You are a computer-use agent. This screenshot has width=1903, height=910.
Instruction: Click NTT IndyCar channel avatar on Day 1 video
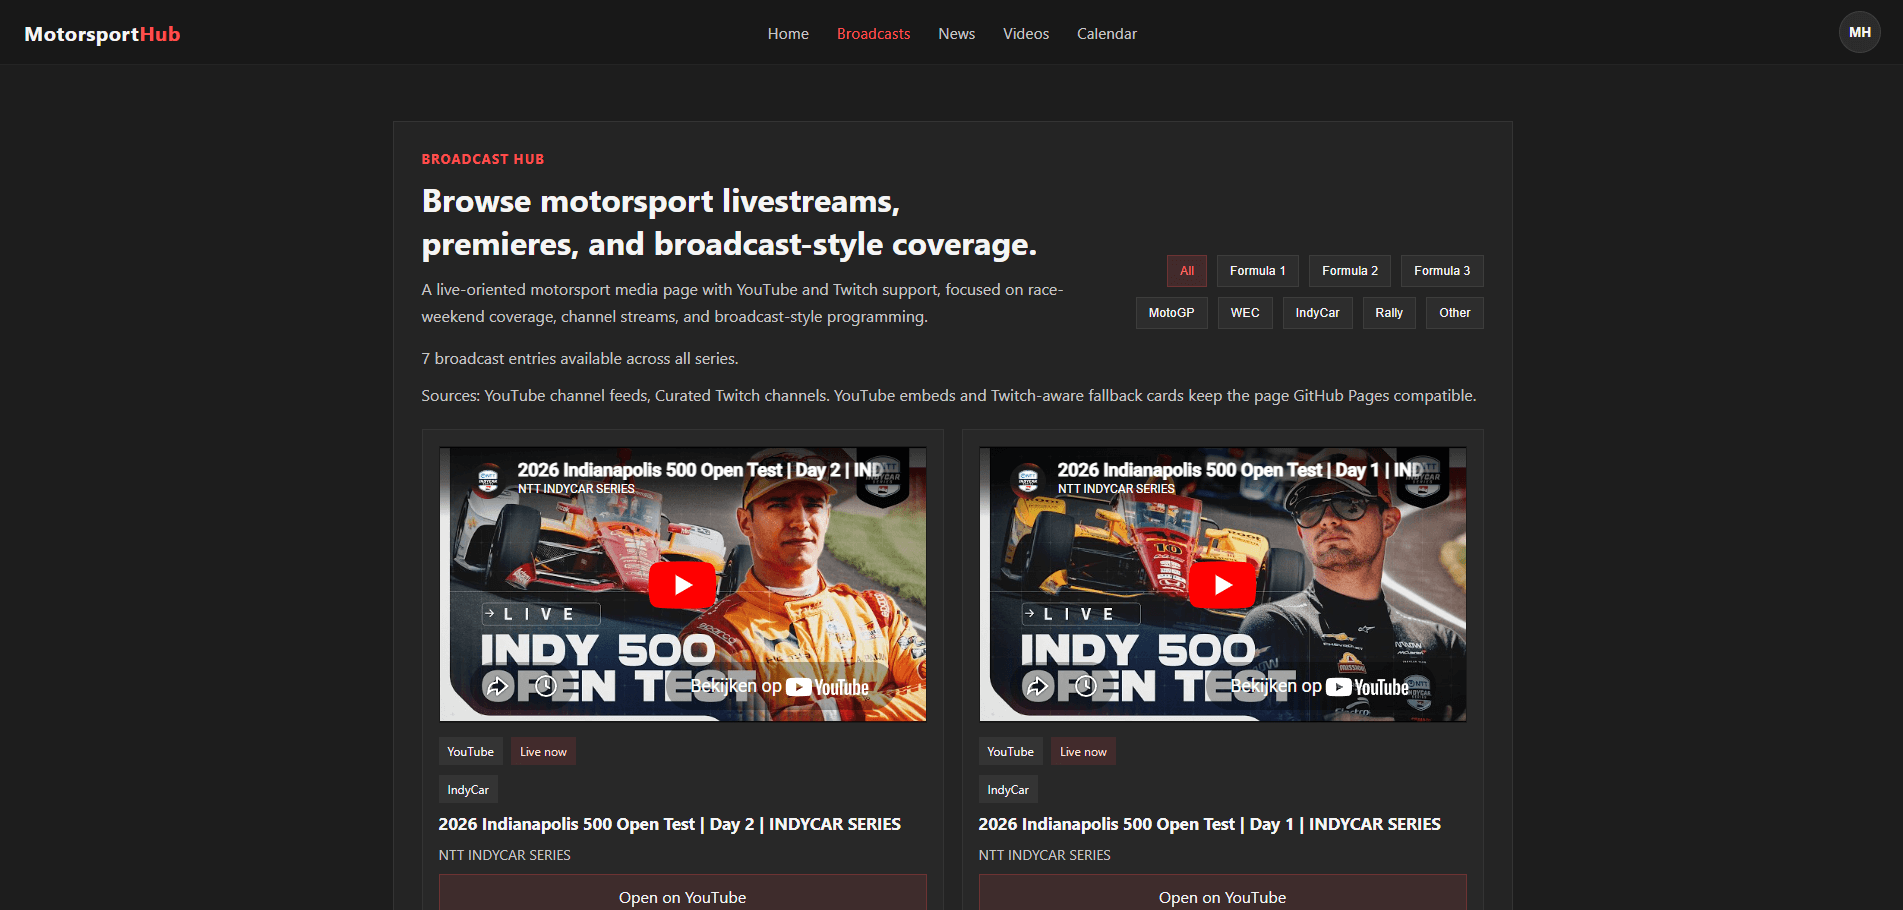[x=1028, y=479]
